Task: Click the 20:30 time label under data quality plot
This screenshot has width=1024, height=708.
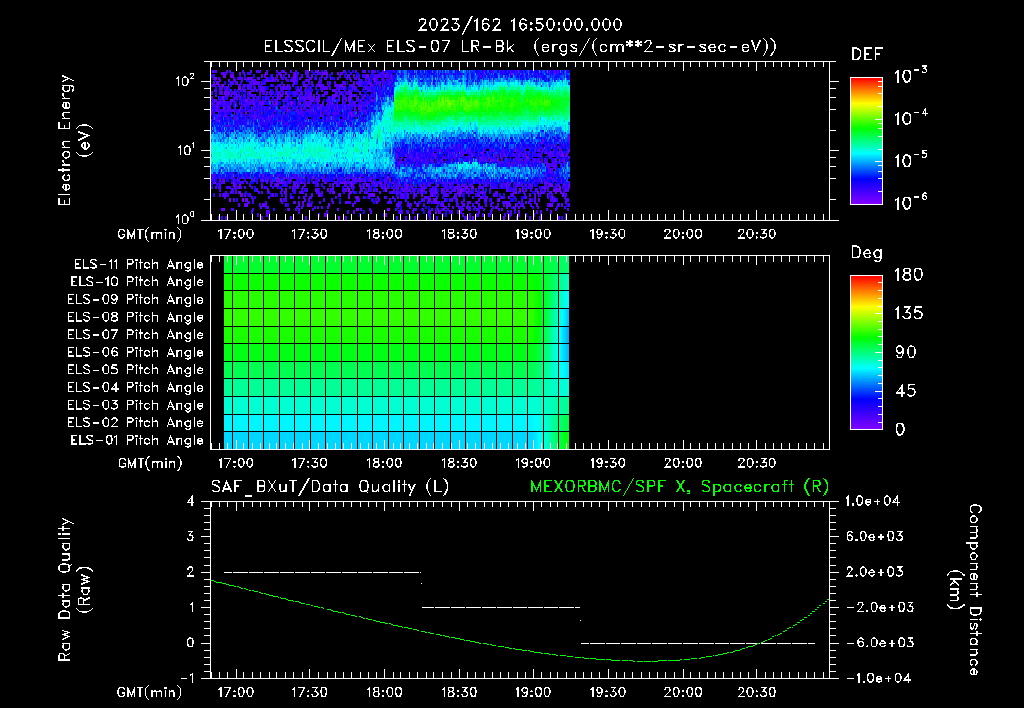Action: [757, 692]
